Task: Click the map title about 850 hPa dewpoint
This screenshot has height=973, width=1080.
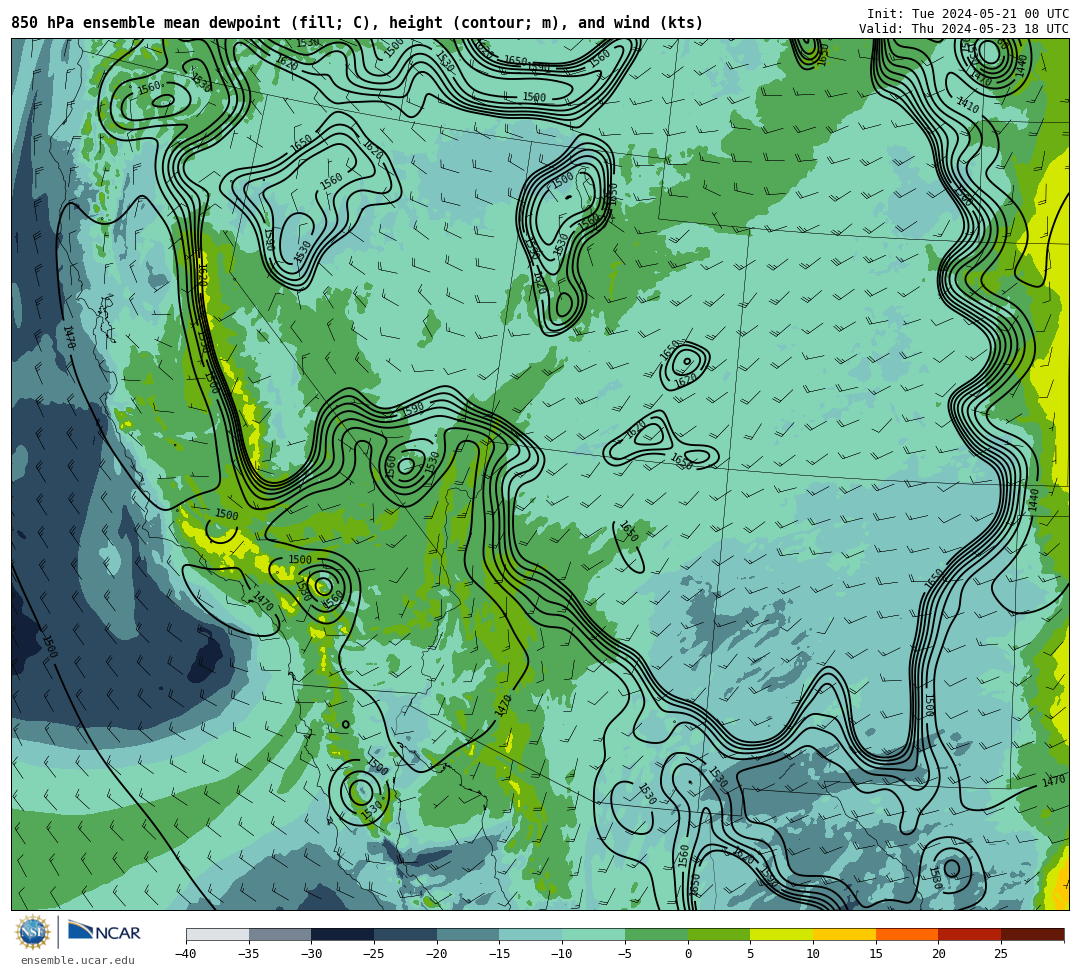Action: pyautogui.click(x=357, y=23)
